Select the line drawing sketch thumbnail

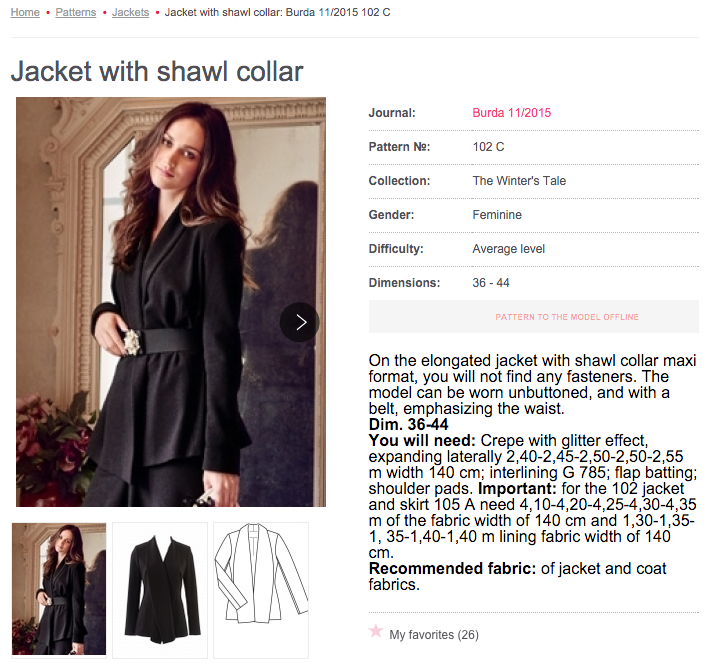coord(261,590)
